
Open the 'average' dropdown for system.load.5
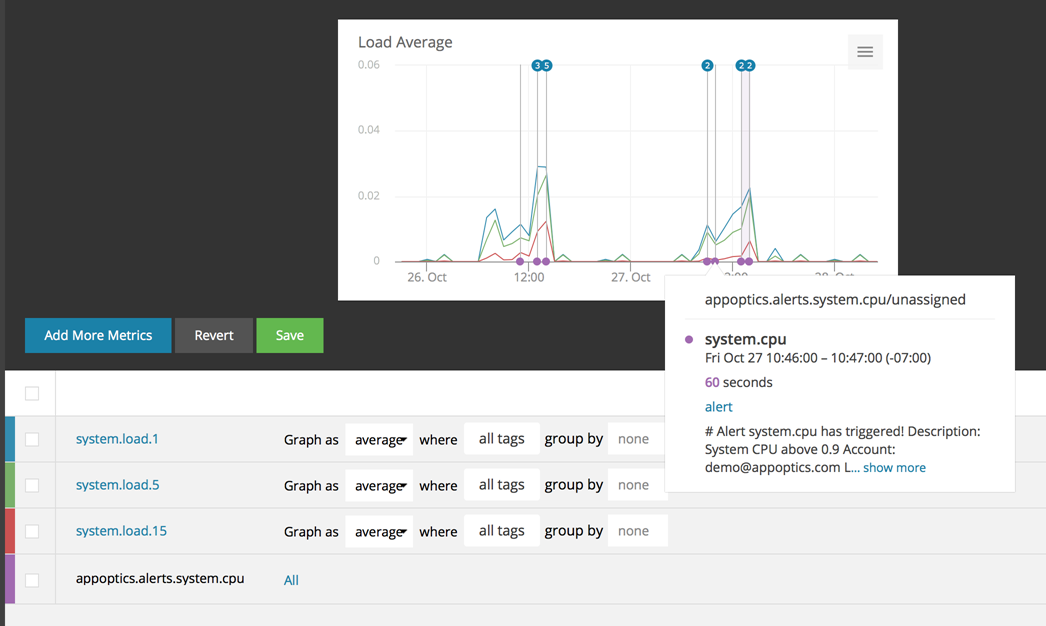pos(379,486)
